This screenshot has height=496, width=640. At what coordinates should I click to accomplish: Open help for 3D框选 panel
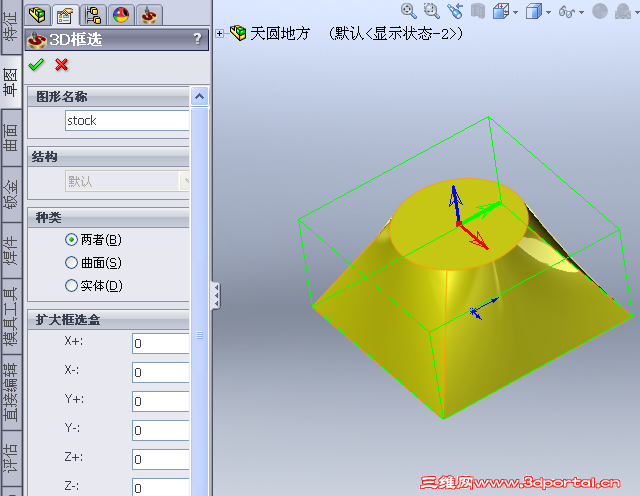click(197, 39)
